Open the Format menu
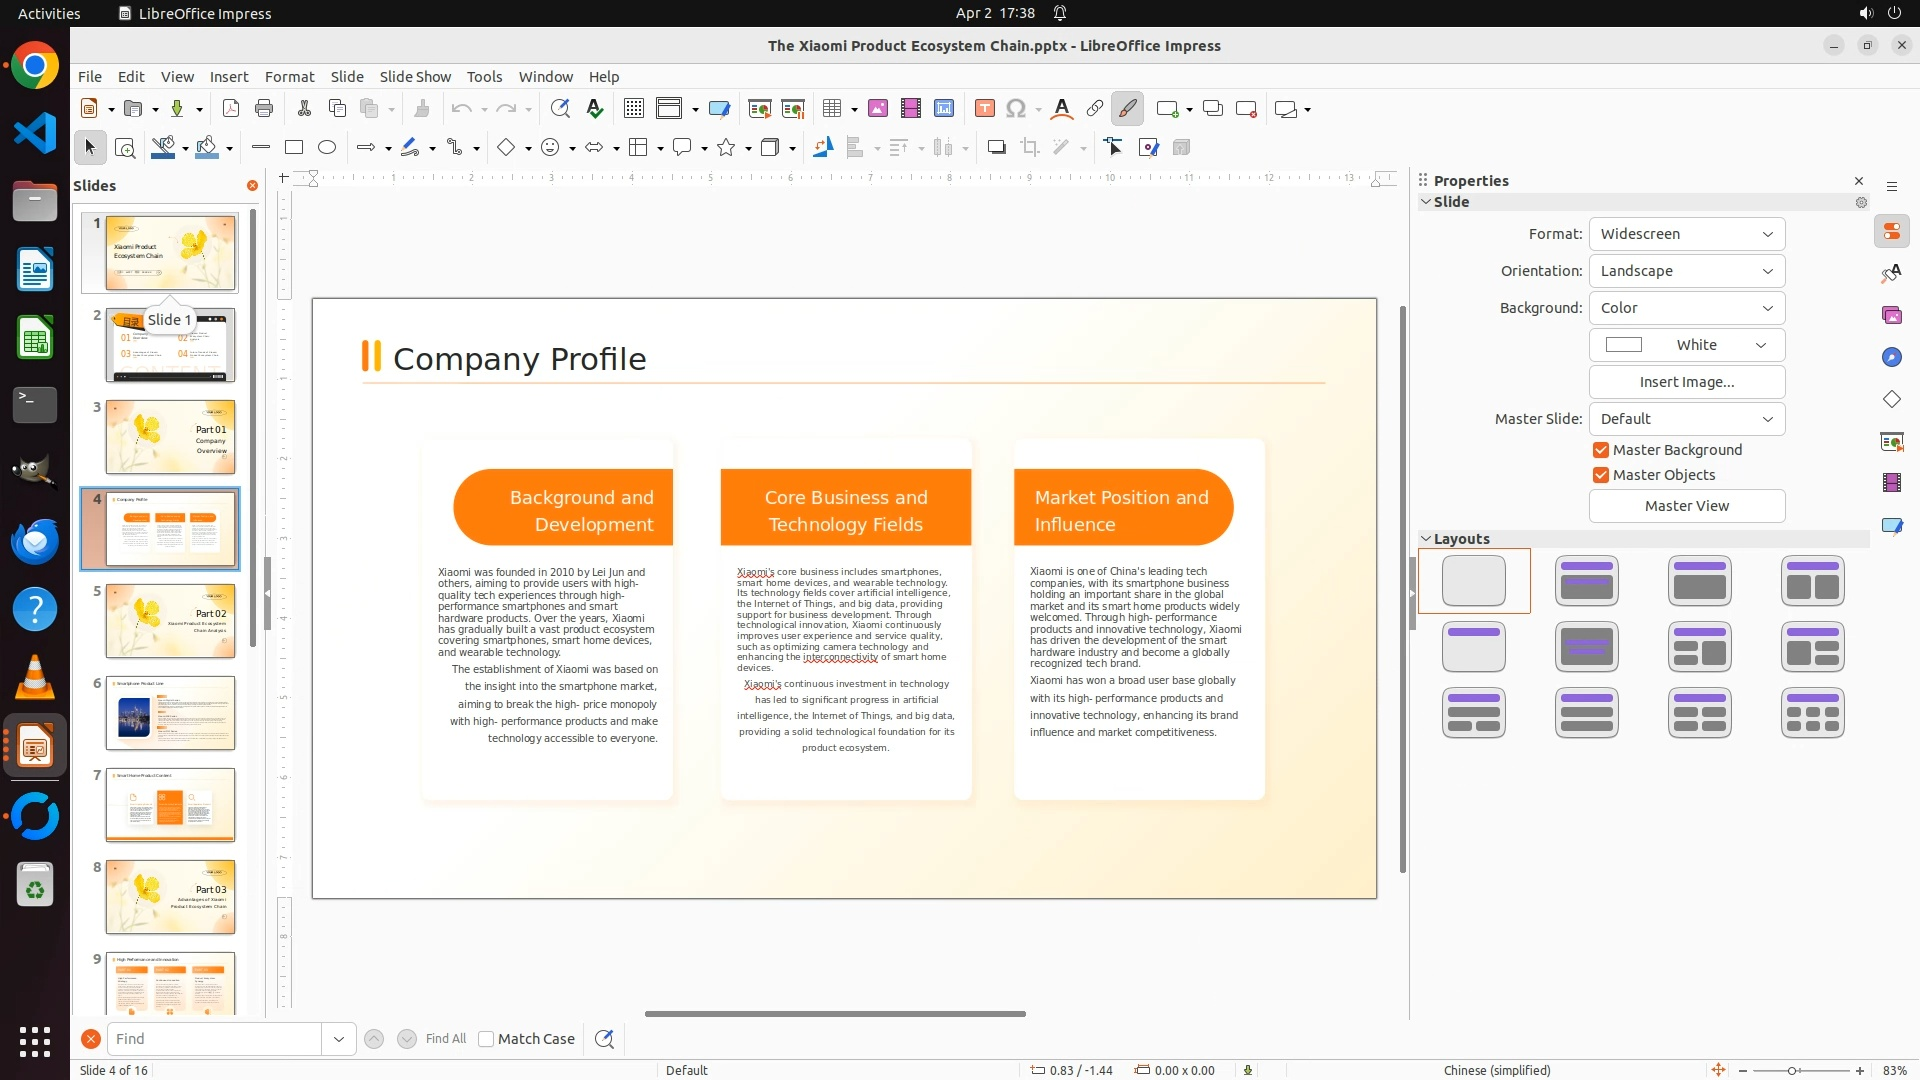Image resolution: width=1920 pixels, height=1080 pixels. pyautogui.click(x=289, y=77)
